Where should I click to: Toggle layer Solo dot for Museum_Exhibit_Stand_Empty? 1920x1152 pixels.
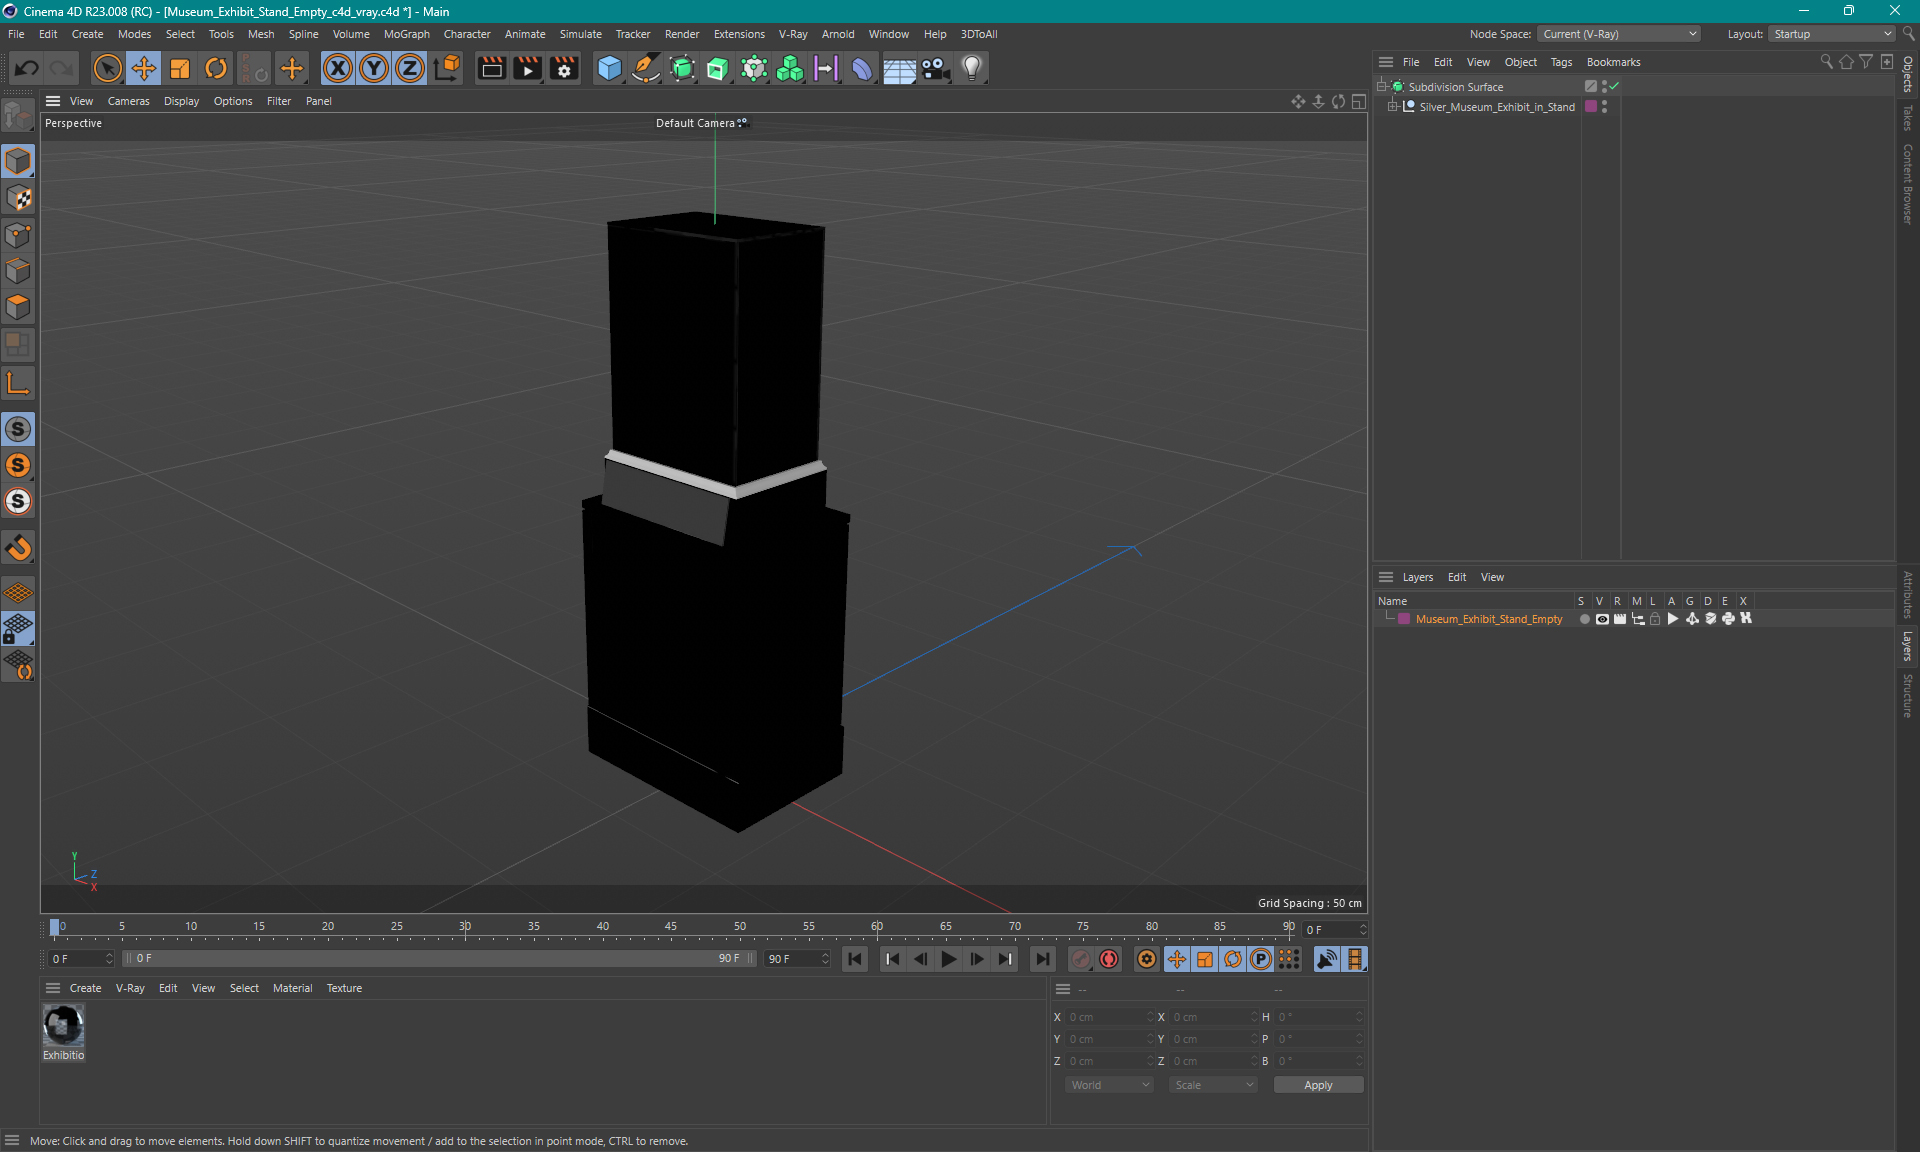click(x=1584, y=619)
